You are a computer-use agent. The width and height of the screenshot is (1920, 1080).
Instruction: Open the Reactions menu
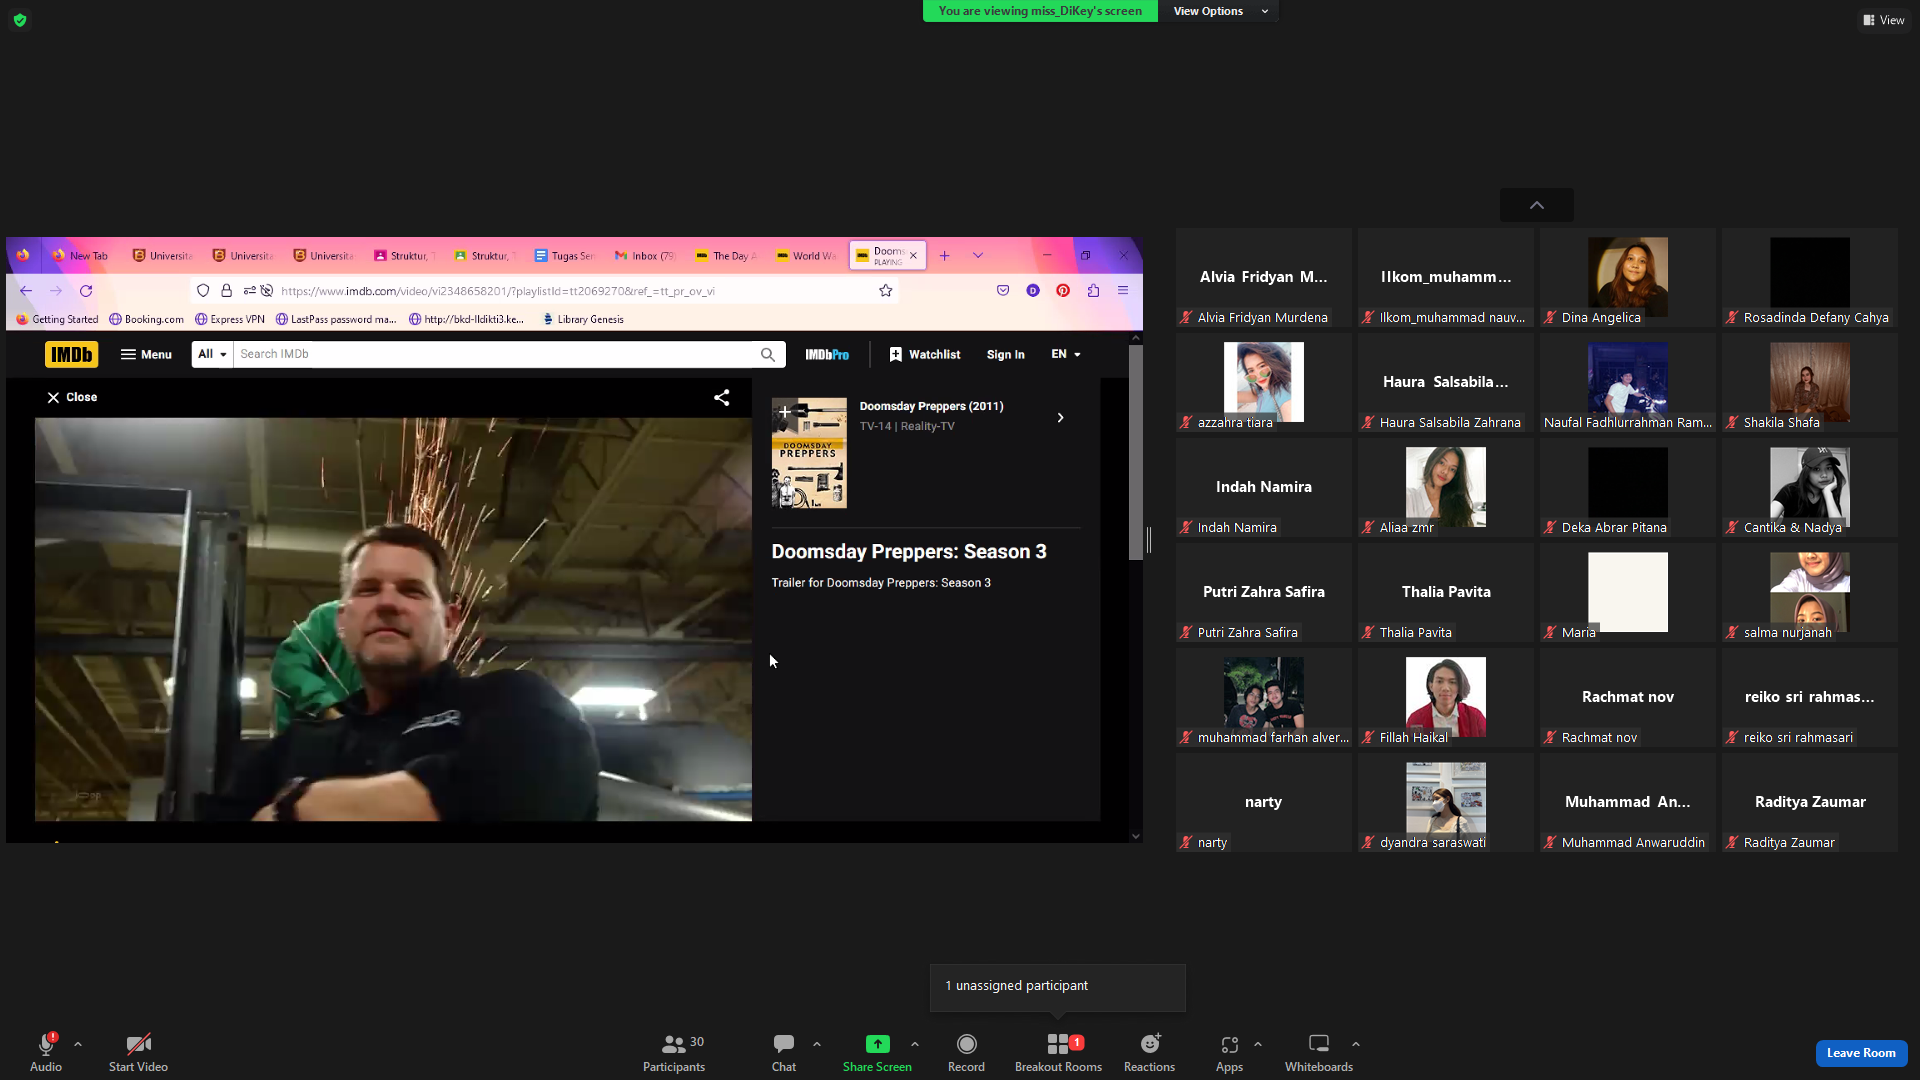point(1149,1052)
